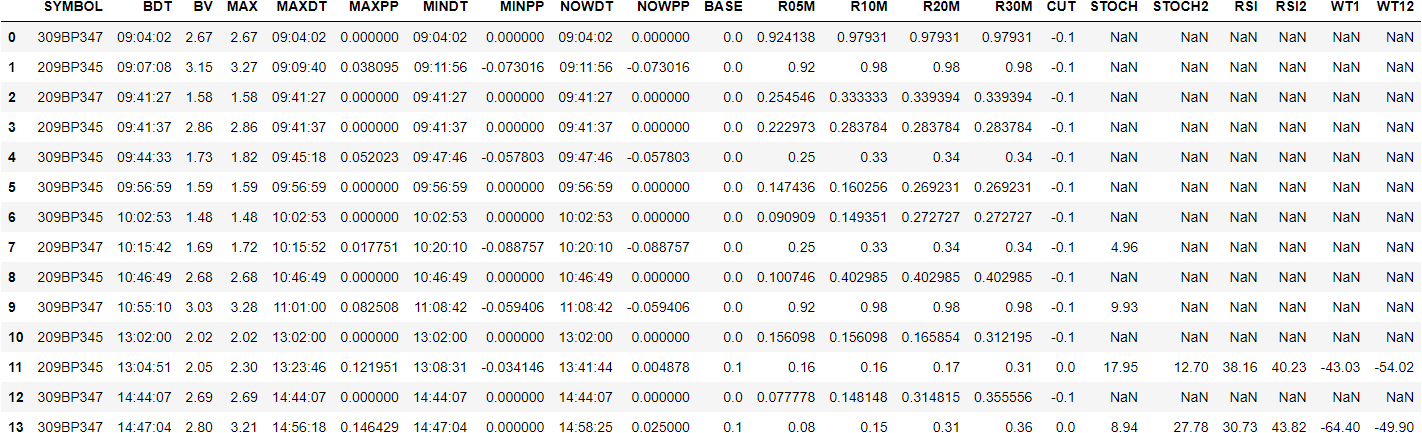Click the SYMBOL column header

coord(73,7)
